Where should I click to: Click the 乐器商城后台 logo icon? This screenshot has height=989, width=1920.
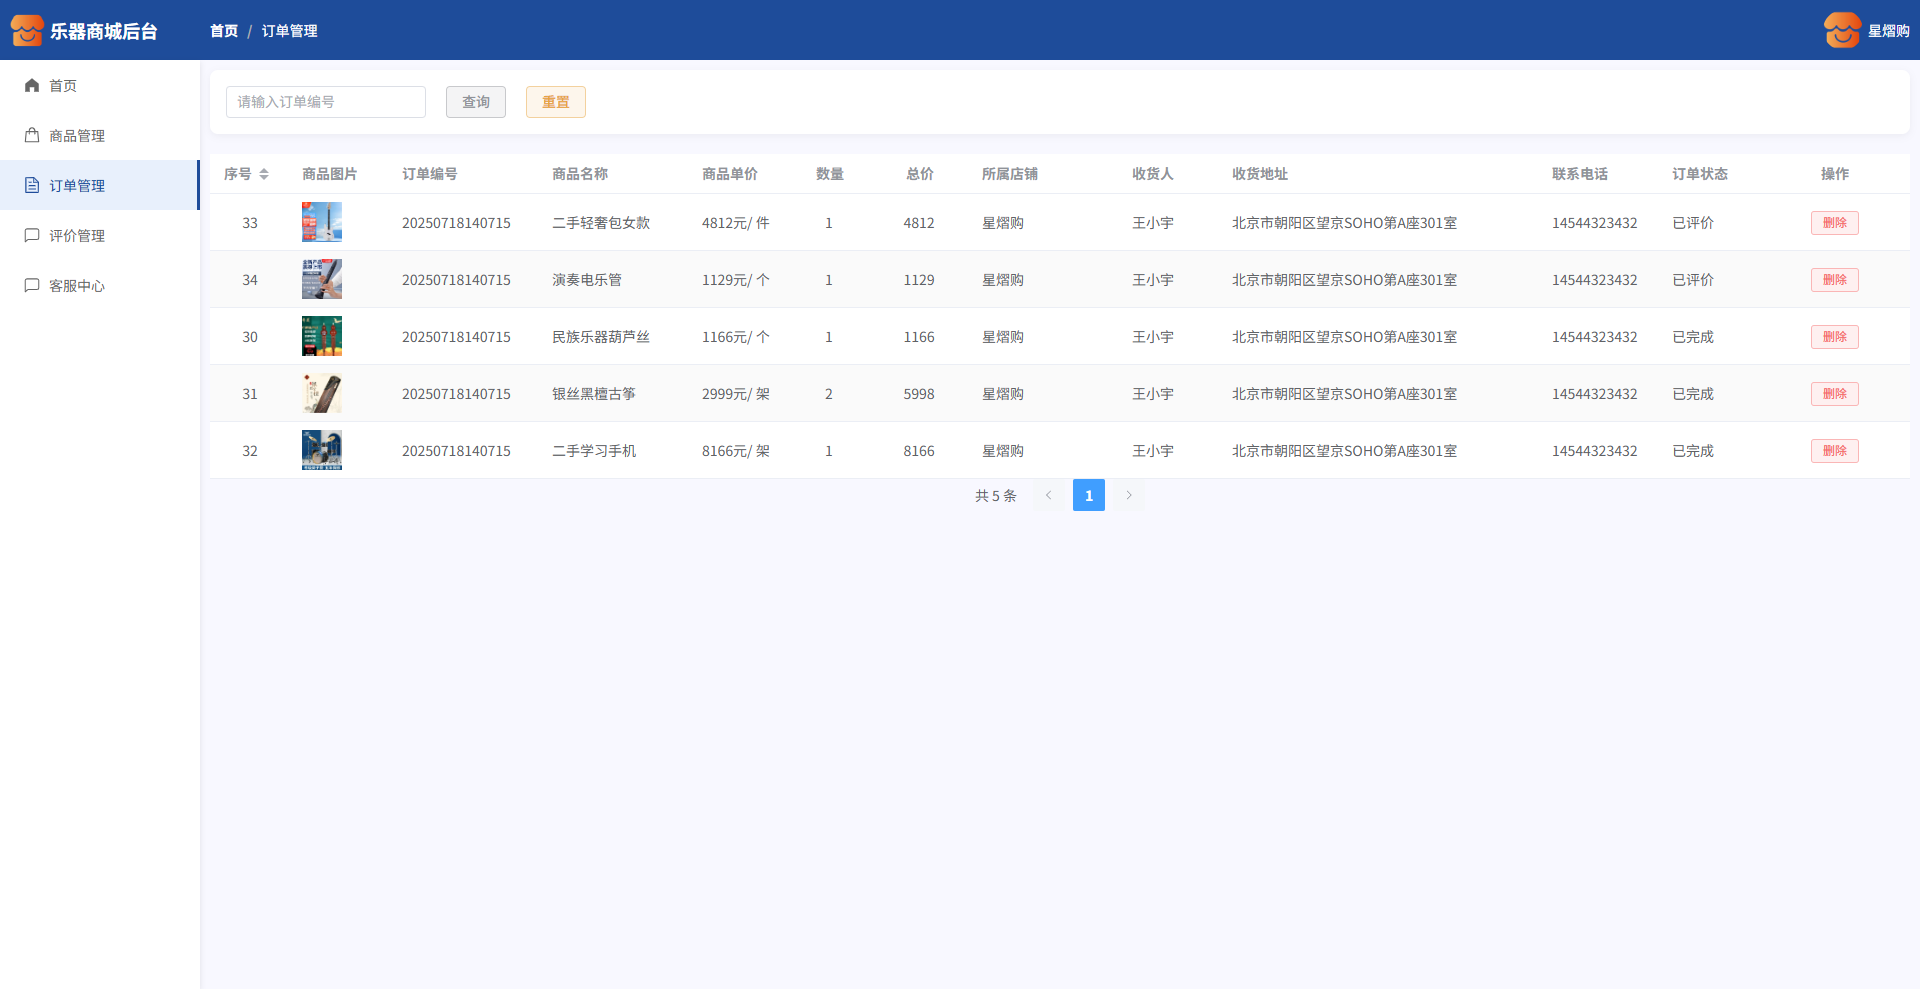click(27, 31)
